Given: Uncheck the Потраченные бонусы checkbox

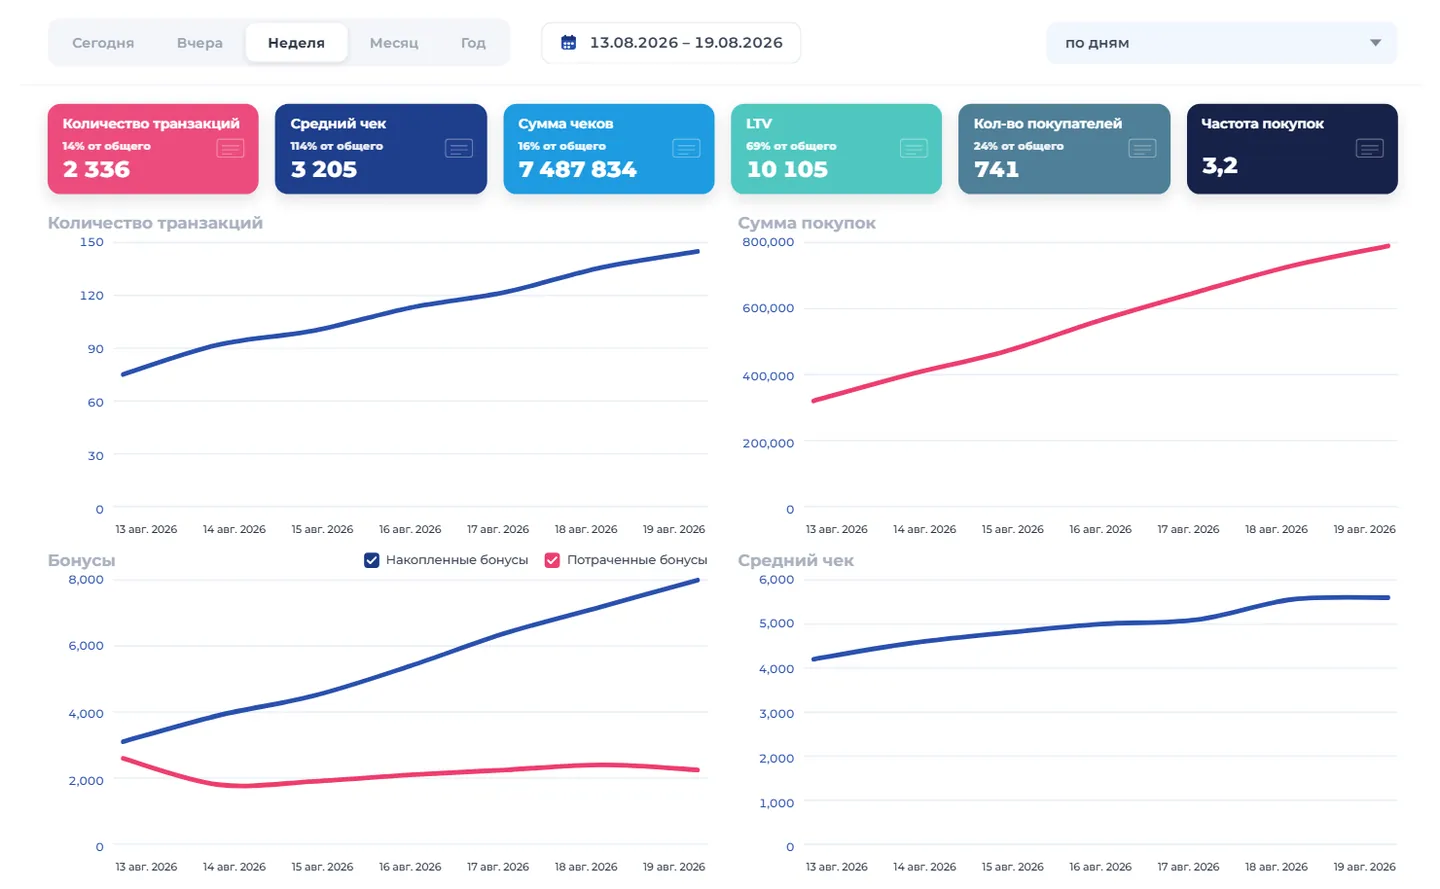Looking at the screenshot, I should click(552, 560).
